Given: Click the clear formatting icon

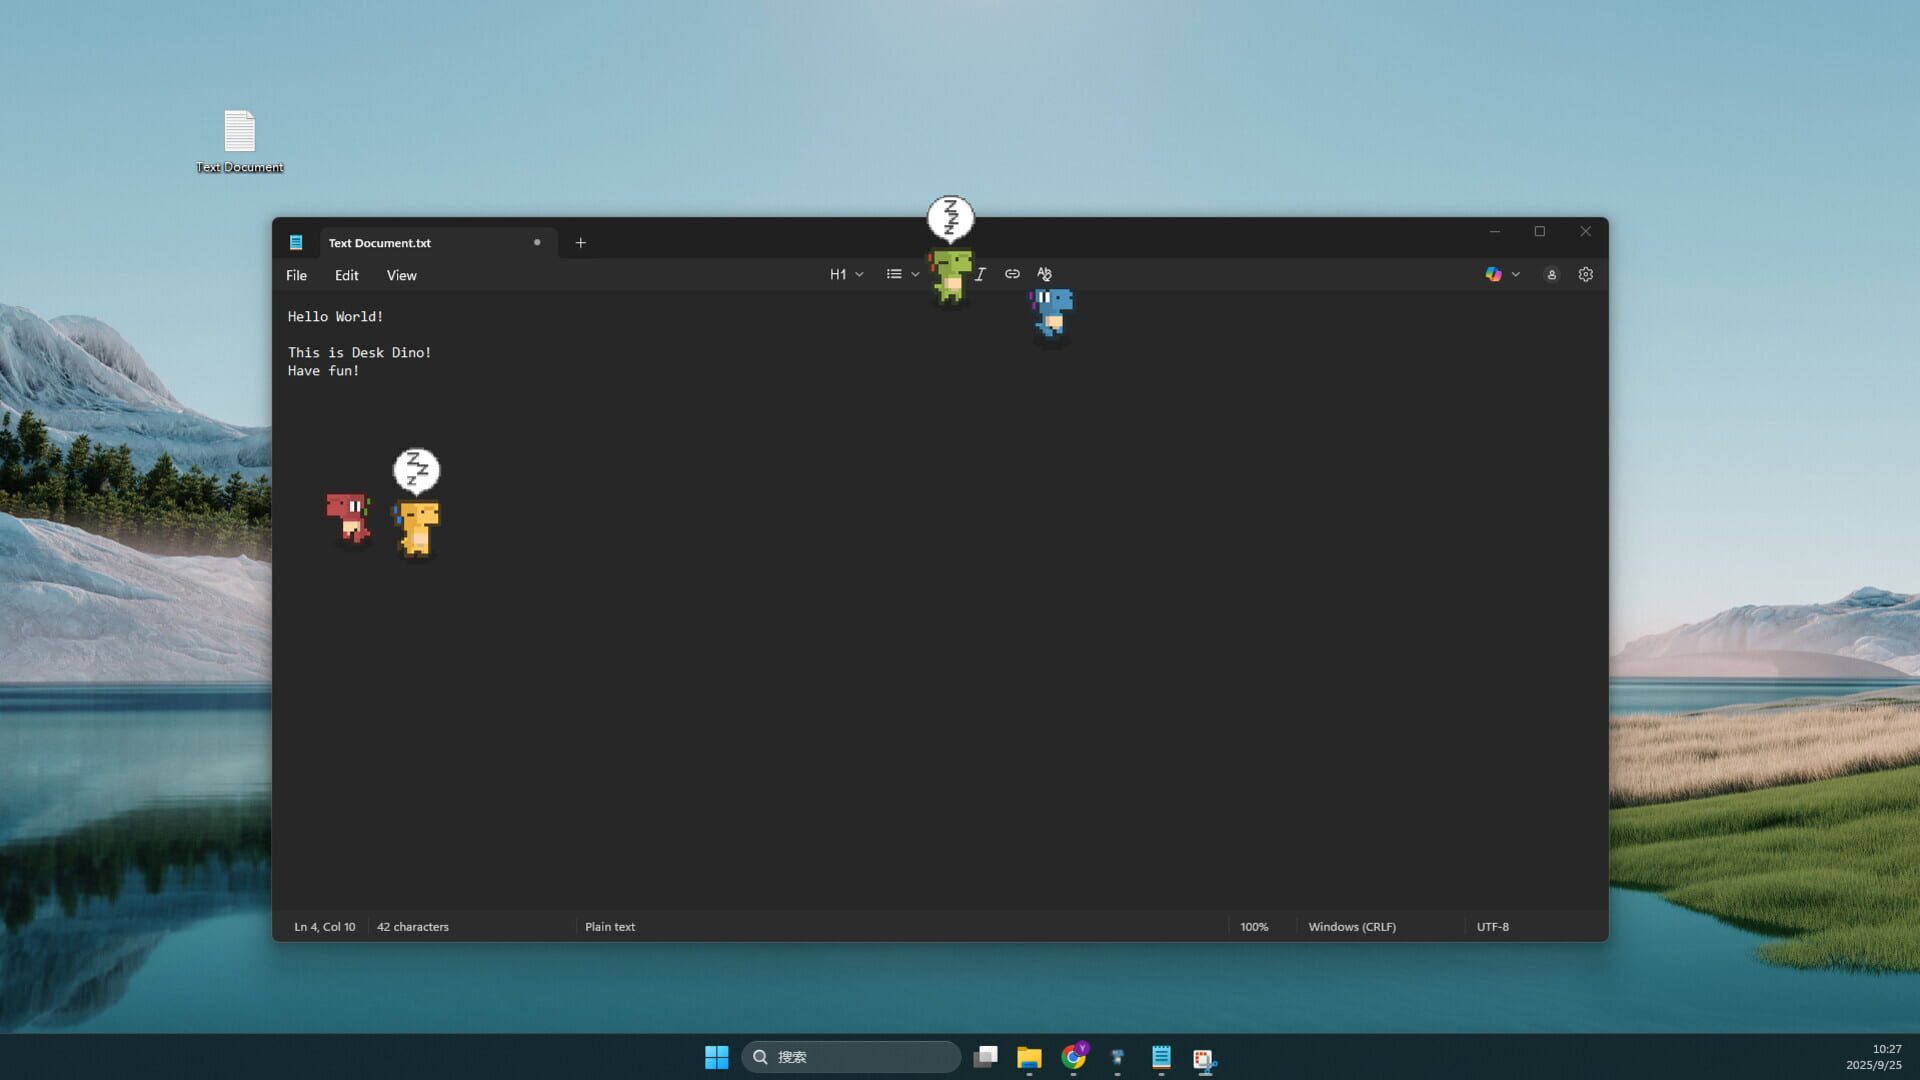Looking at the screenshot, I should point(1044,274).
